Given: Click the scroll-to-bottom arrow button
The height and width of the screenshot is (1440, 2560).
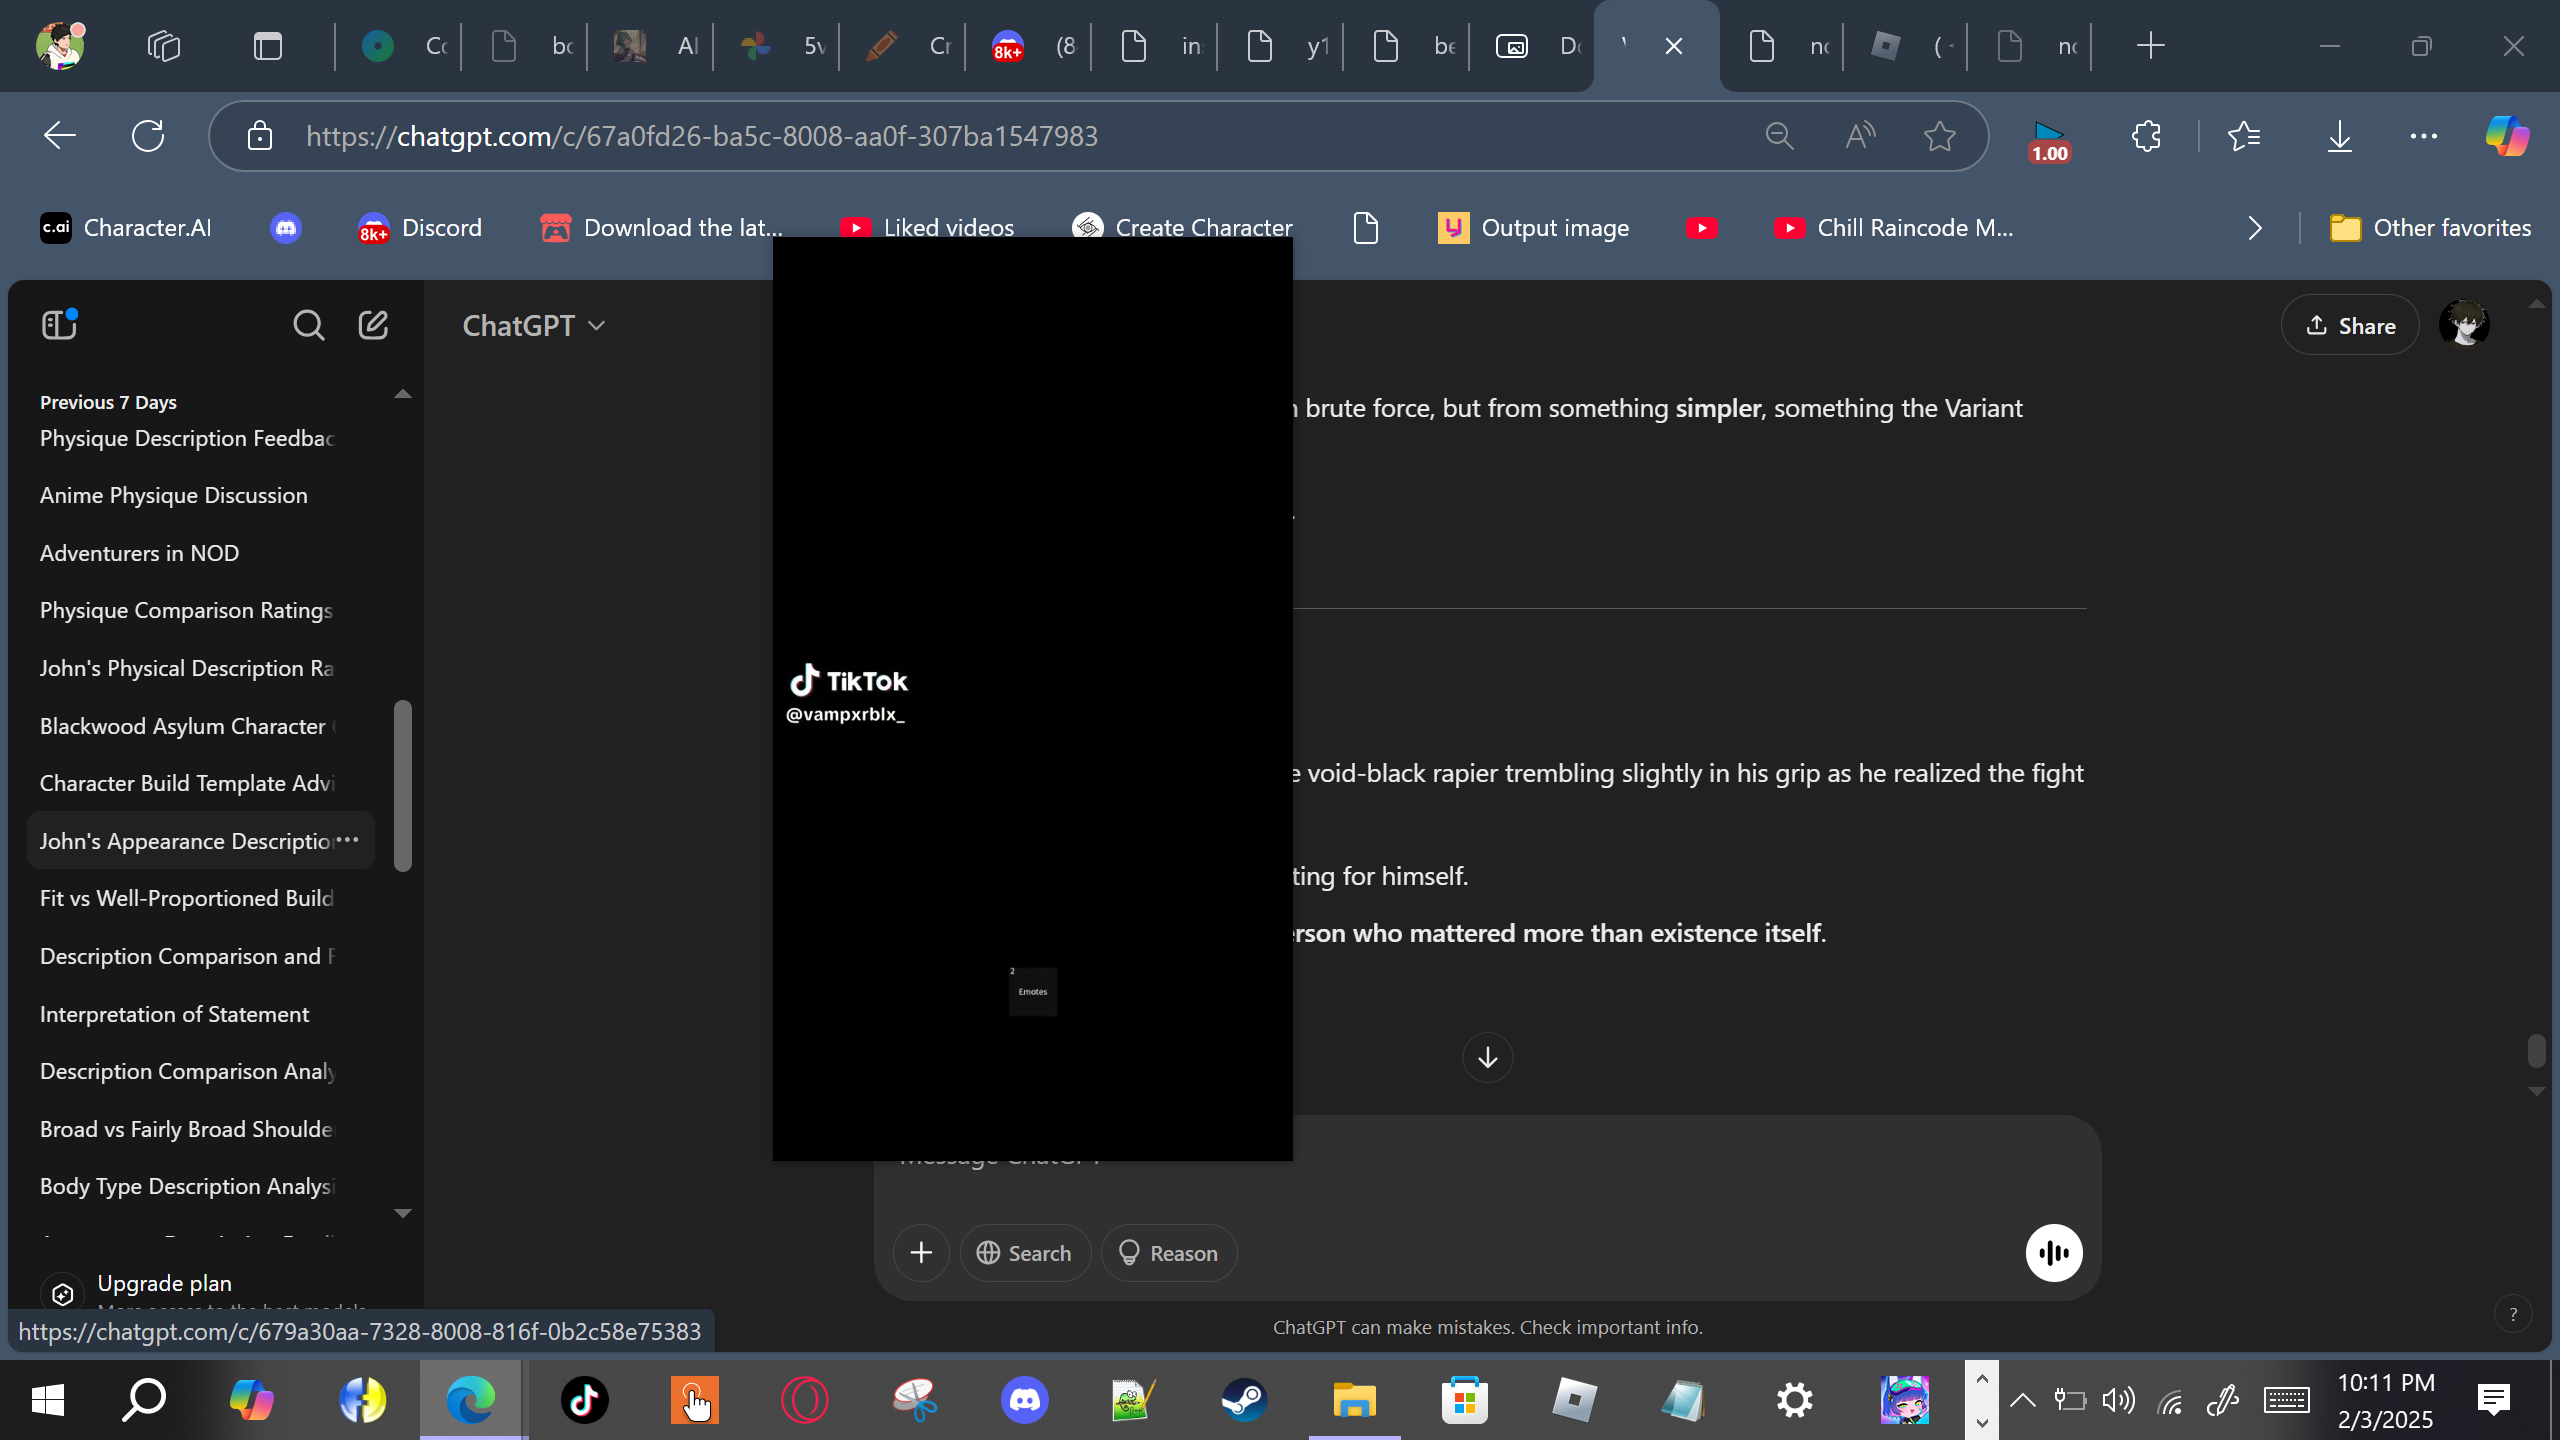Looking at the screenshot, I should click(x=1488, y=1057).
